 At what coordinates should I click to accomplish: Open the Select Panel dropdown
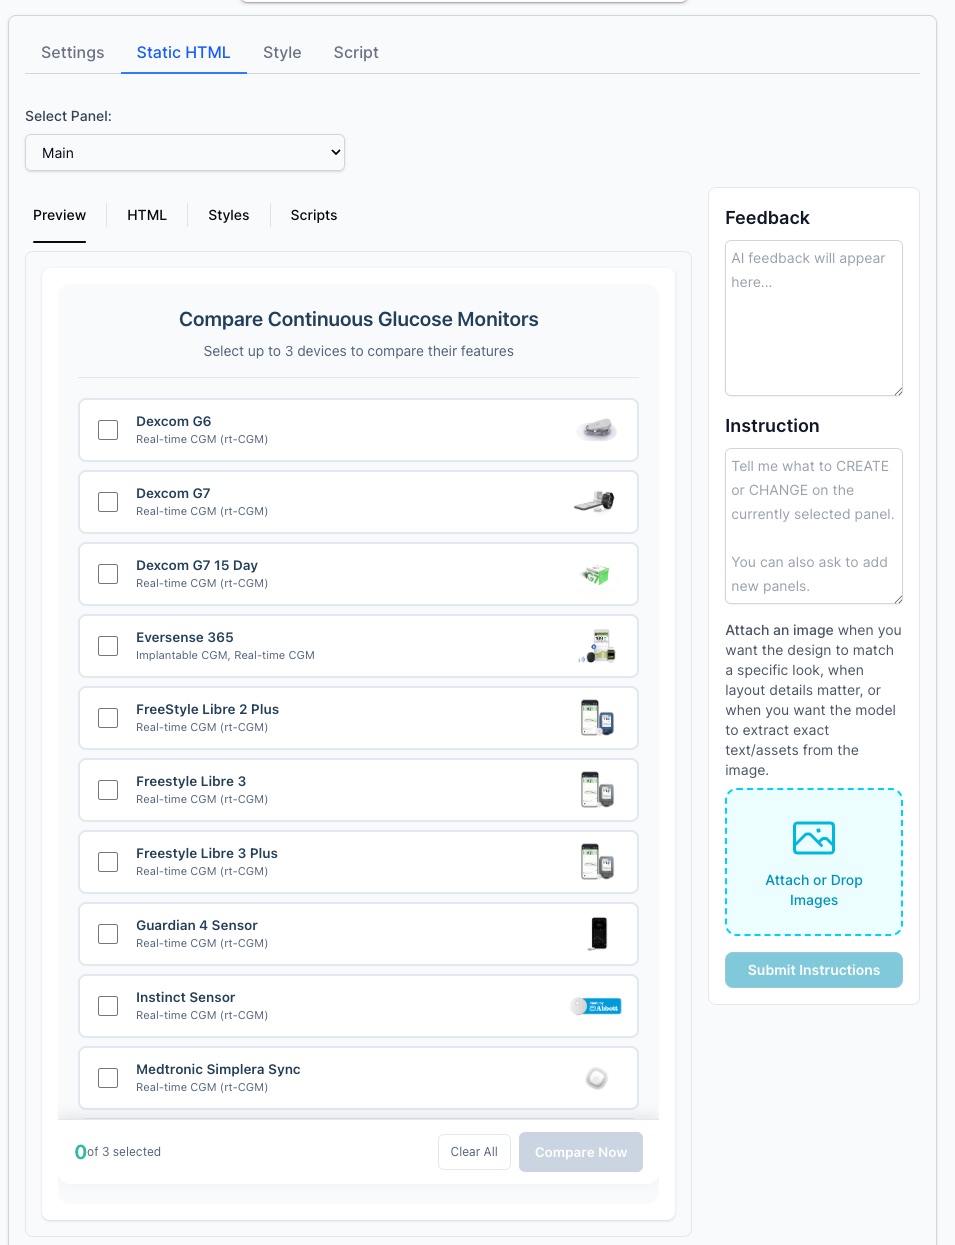185,153
